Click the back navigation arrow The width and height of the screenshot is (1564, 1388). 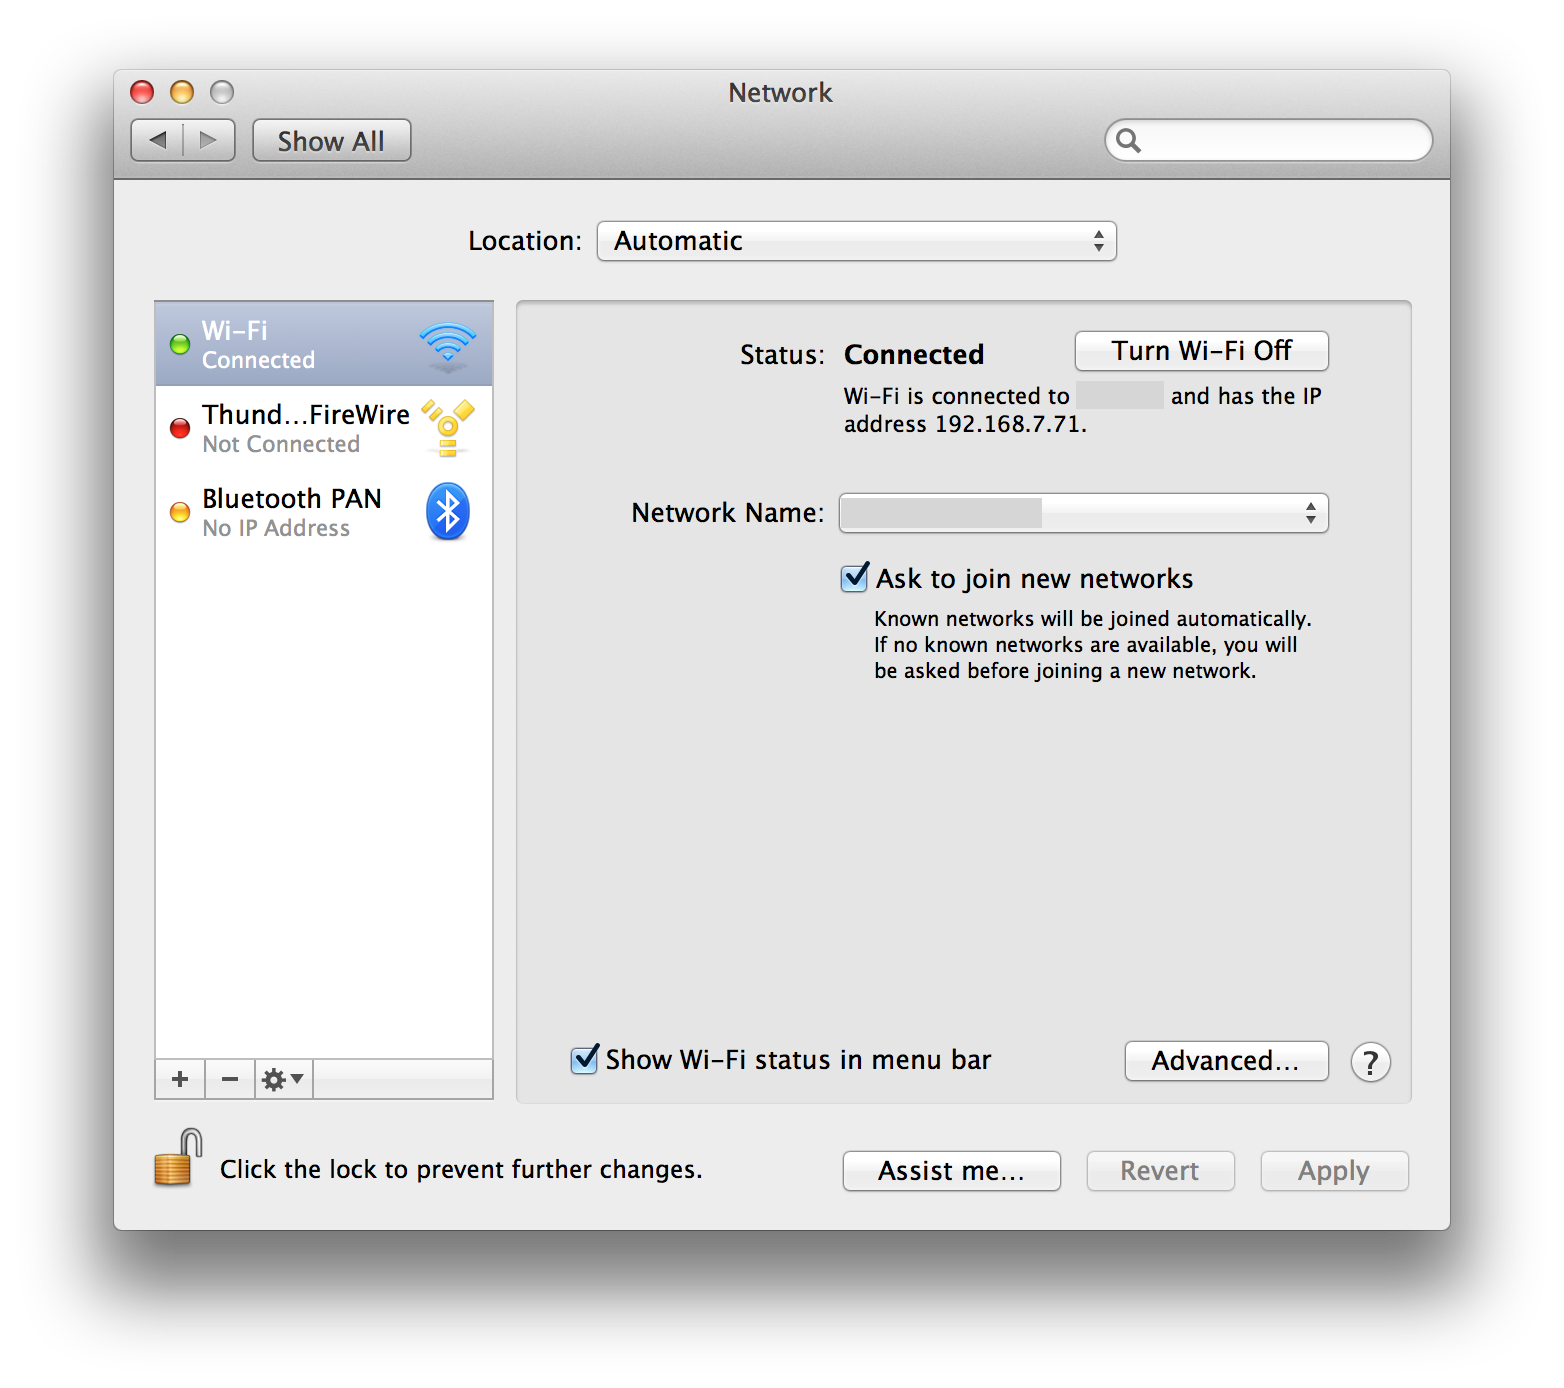157,140
